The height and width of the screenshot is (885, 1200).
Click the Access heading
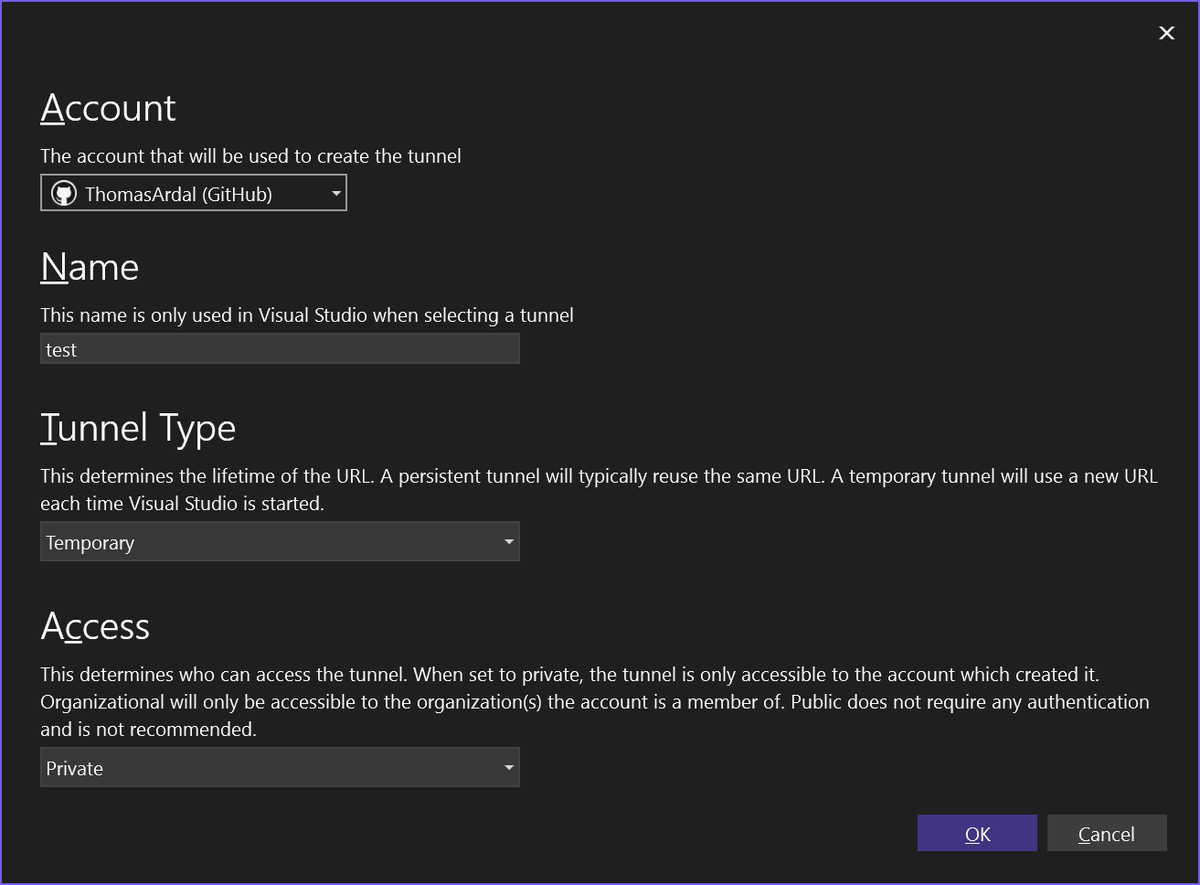click(x=95, y=627)
